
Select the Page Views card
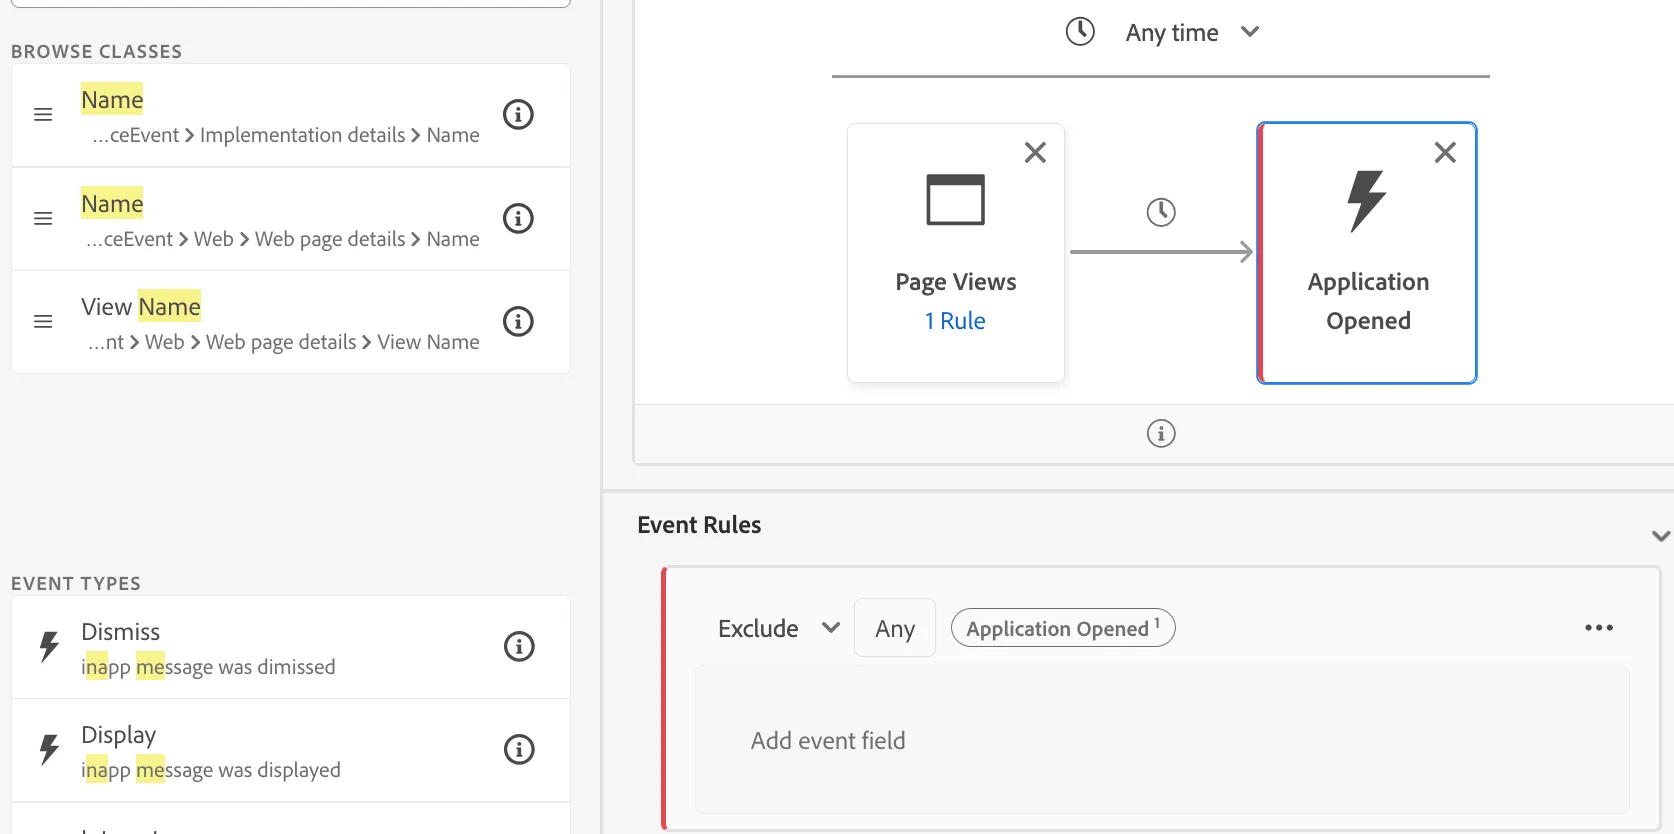point(956,253)
